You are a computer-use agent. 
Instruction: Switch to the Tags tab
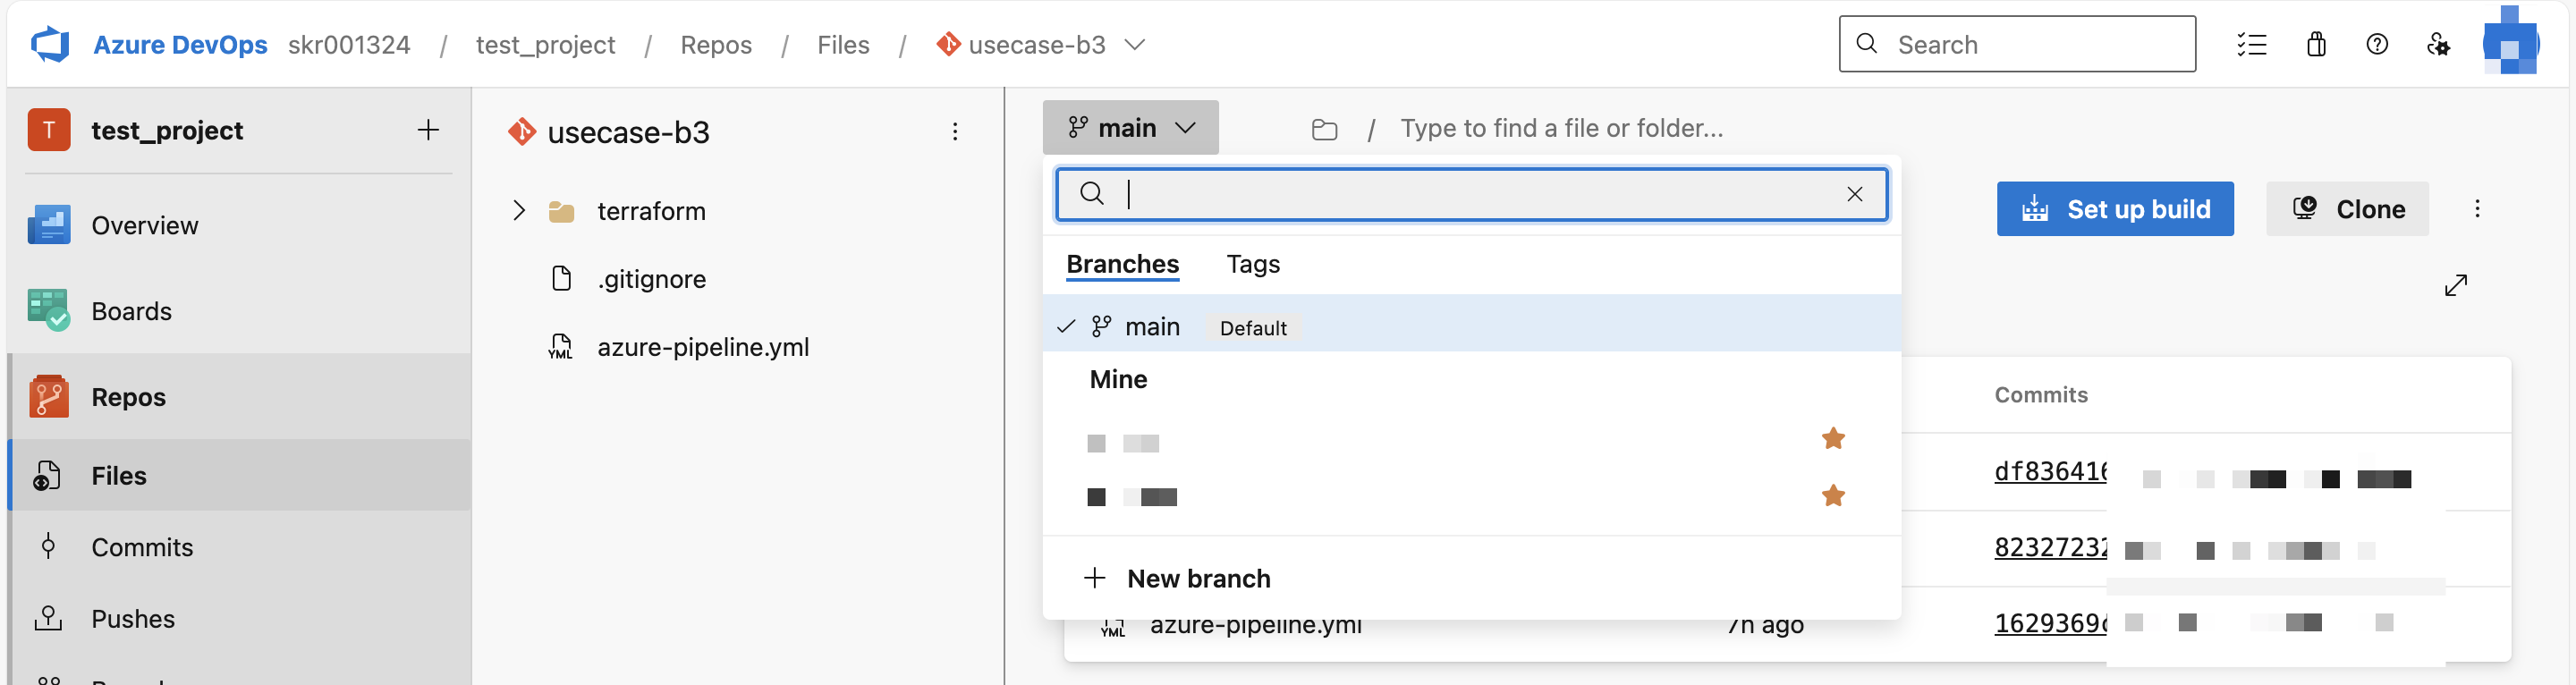pyautogui.click(x=1252, y=264)
